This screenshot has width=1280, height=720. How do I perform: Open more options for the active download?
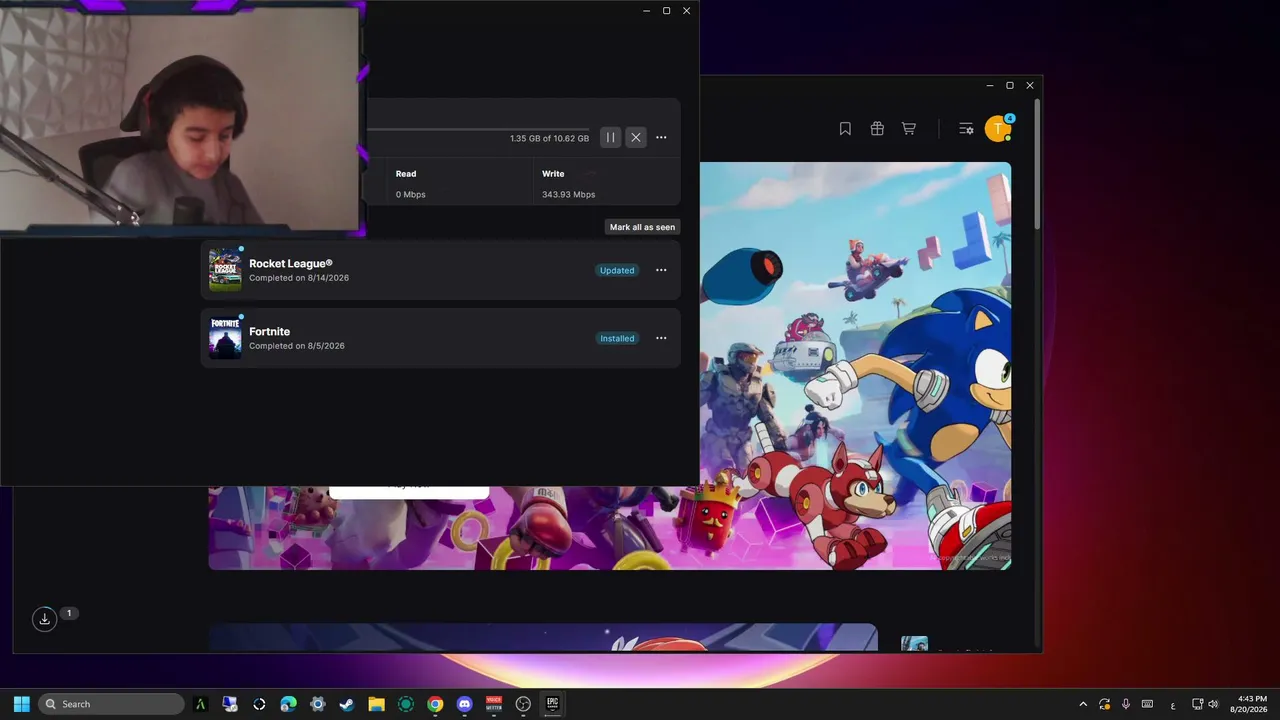661,138
